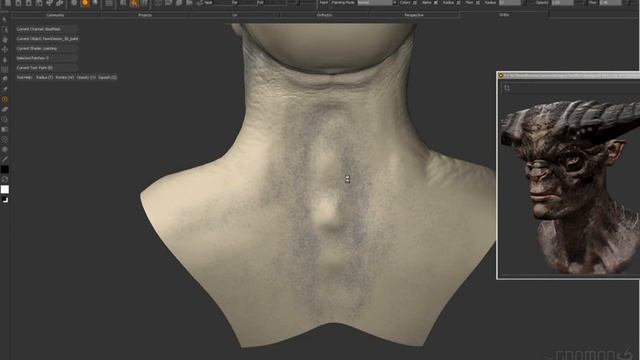Click the crop icon in the reference image window

pos(507,88)
